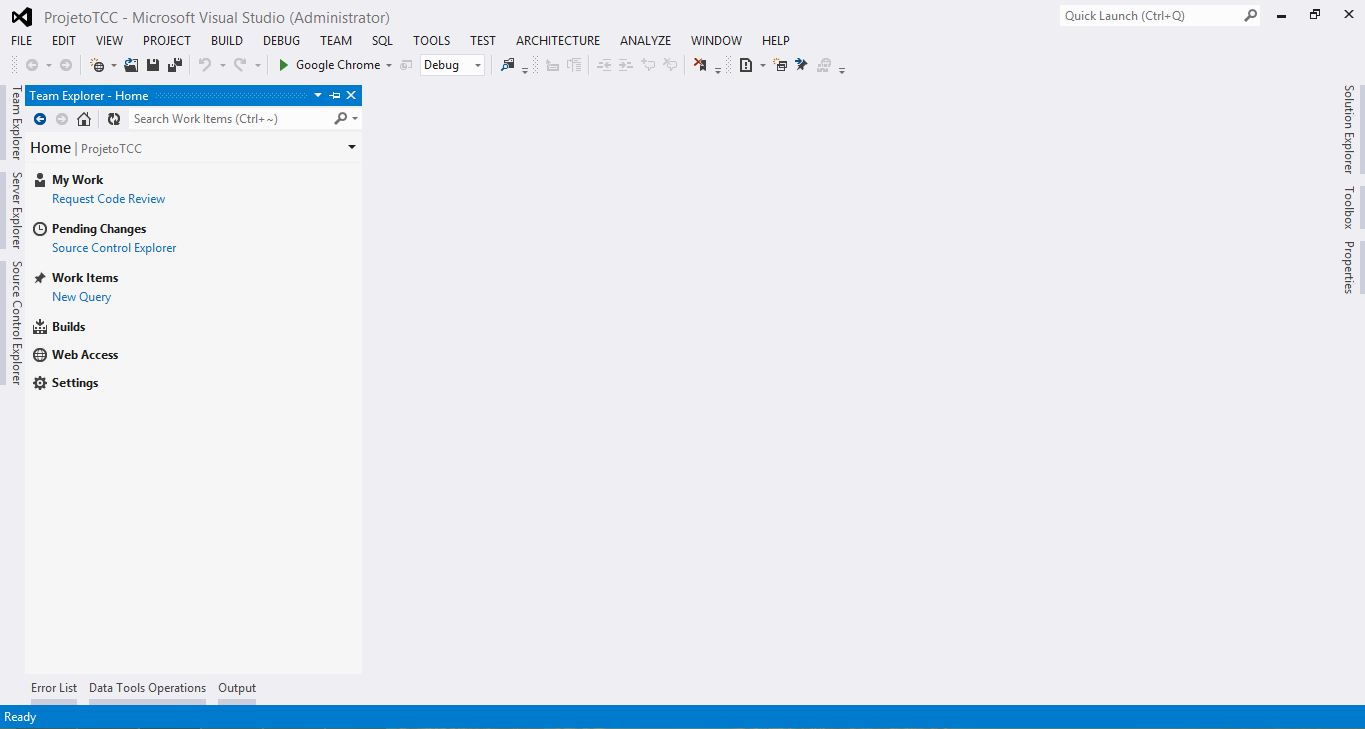Click the search magnifier in Team Explorer

point(340,119)
